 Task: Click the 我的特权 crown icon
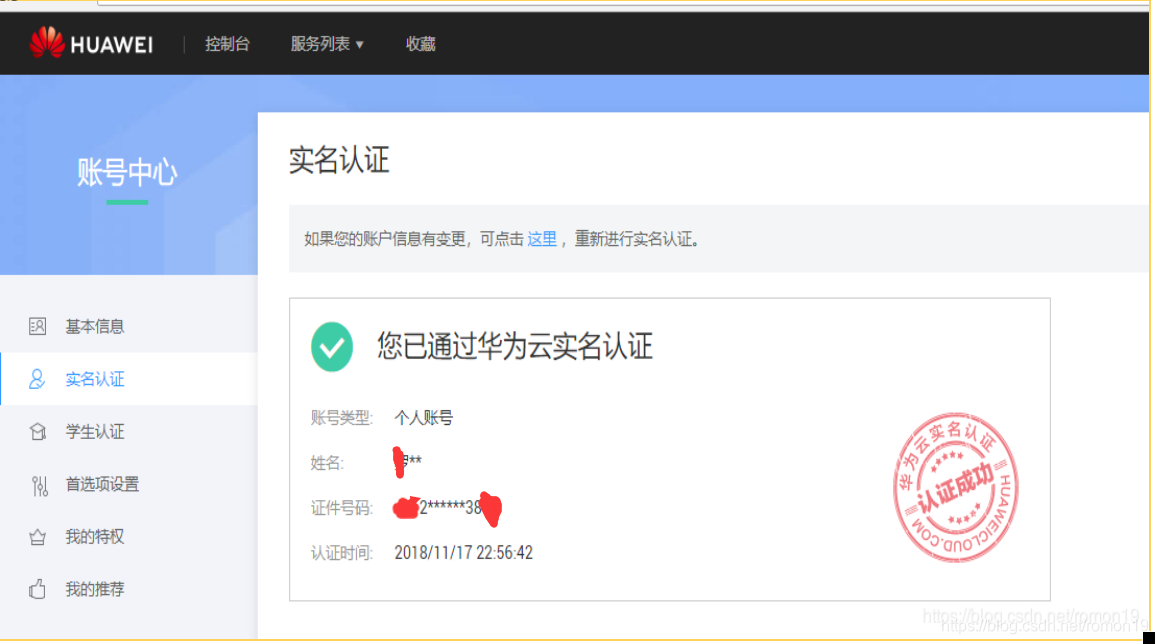38,537
